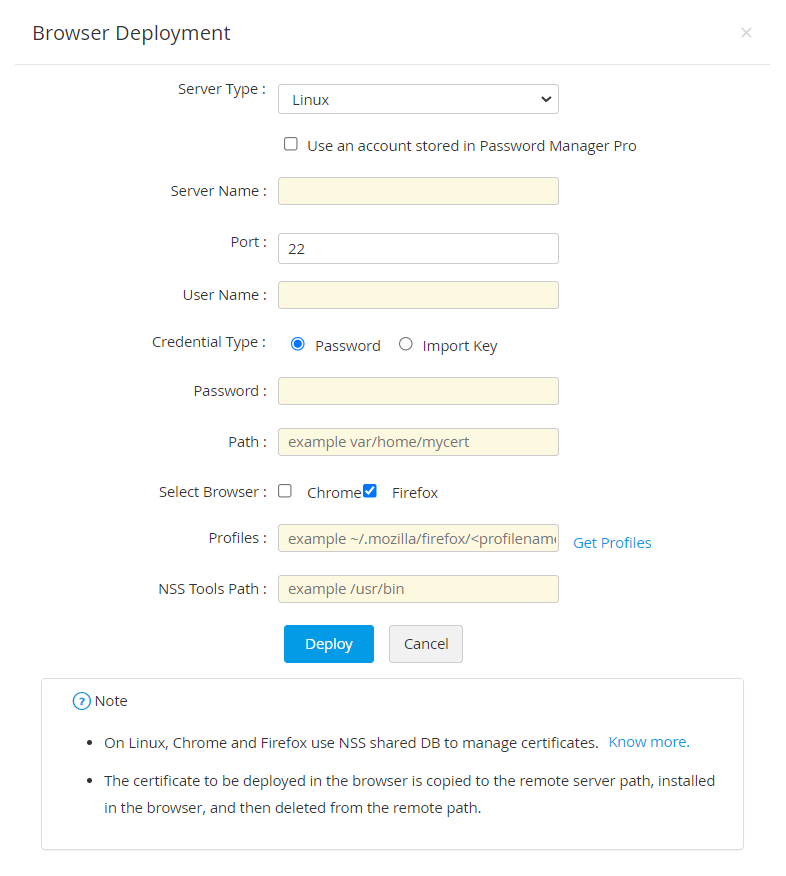Click the Cancel button

point(426,644)
